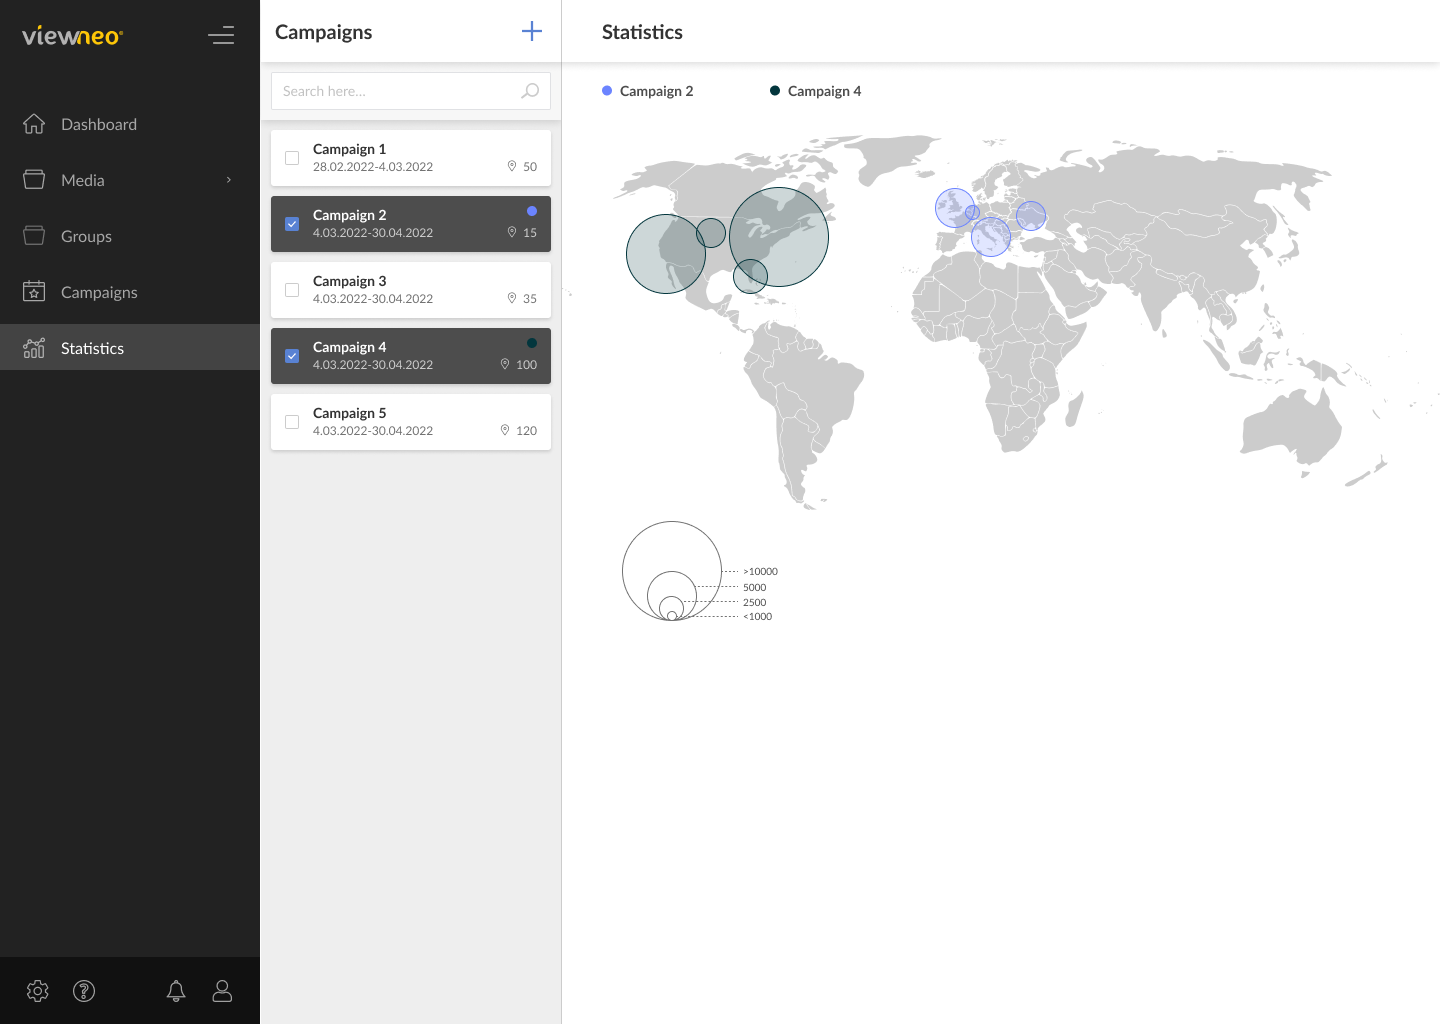Open the notifications bell icon
This screenshot has height=1024, width=1440.
(176, 991)
